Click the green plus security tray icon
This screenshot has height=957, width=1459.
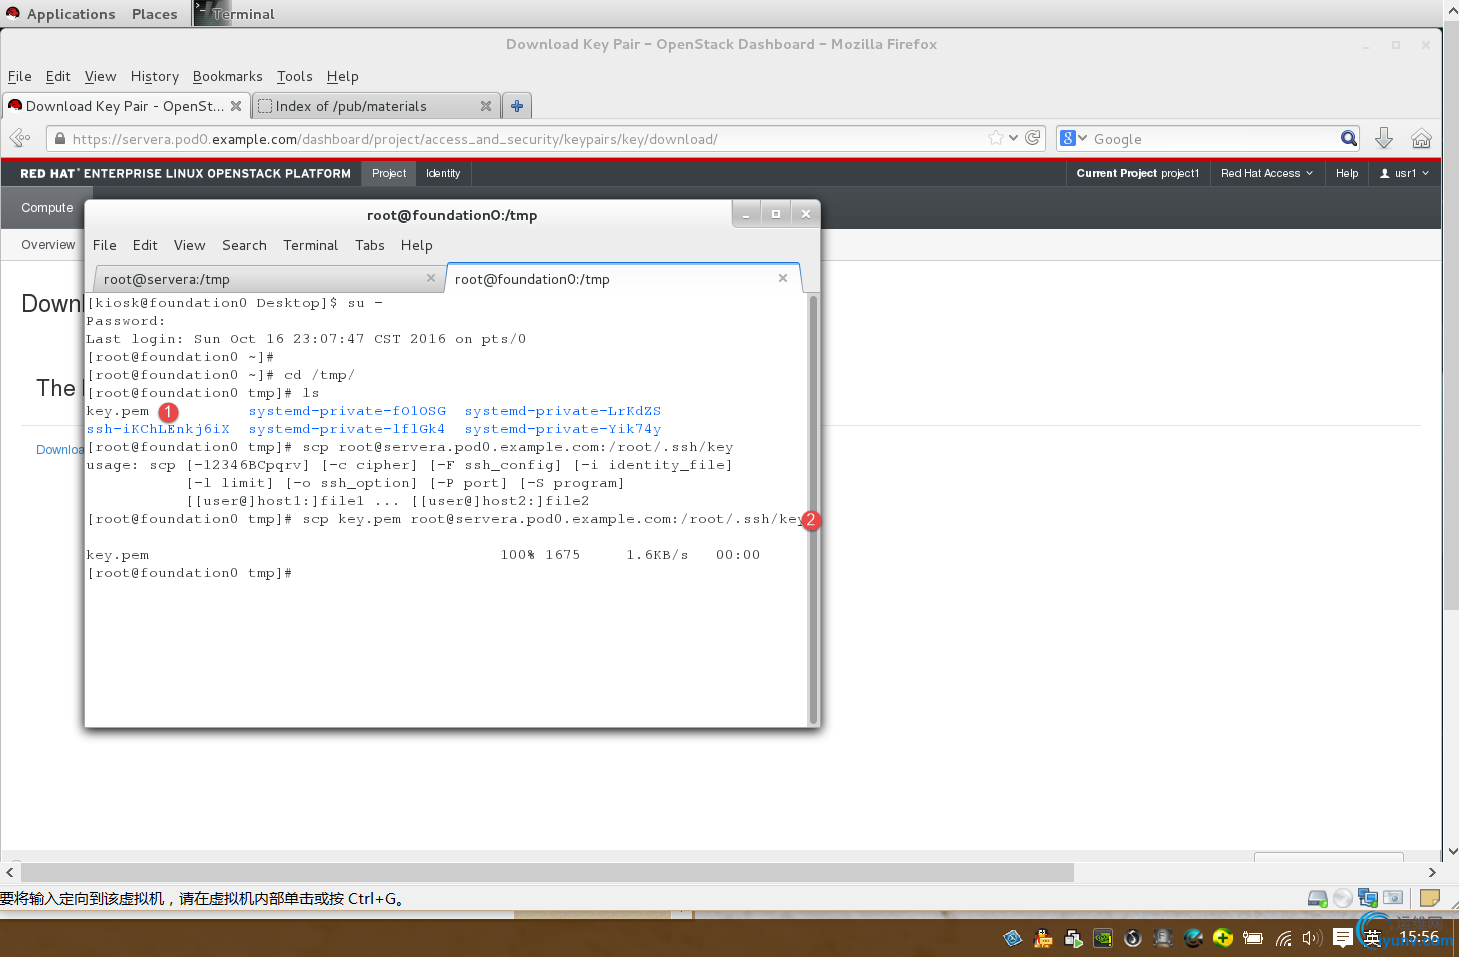tap(1223, 938)
